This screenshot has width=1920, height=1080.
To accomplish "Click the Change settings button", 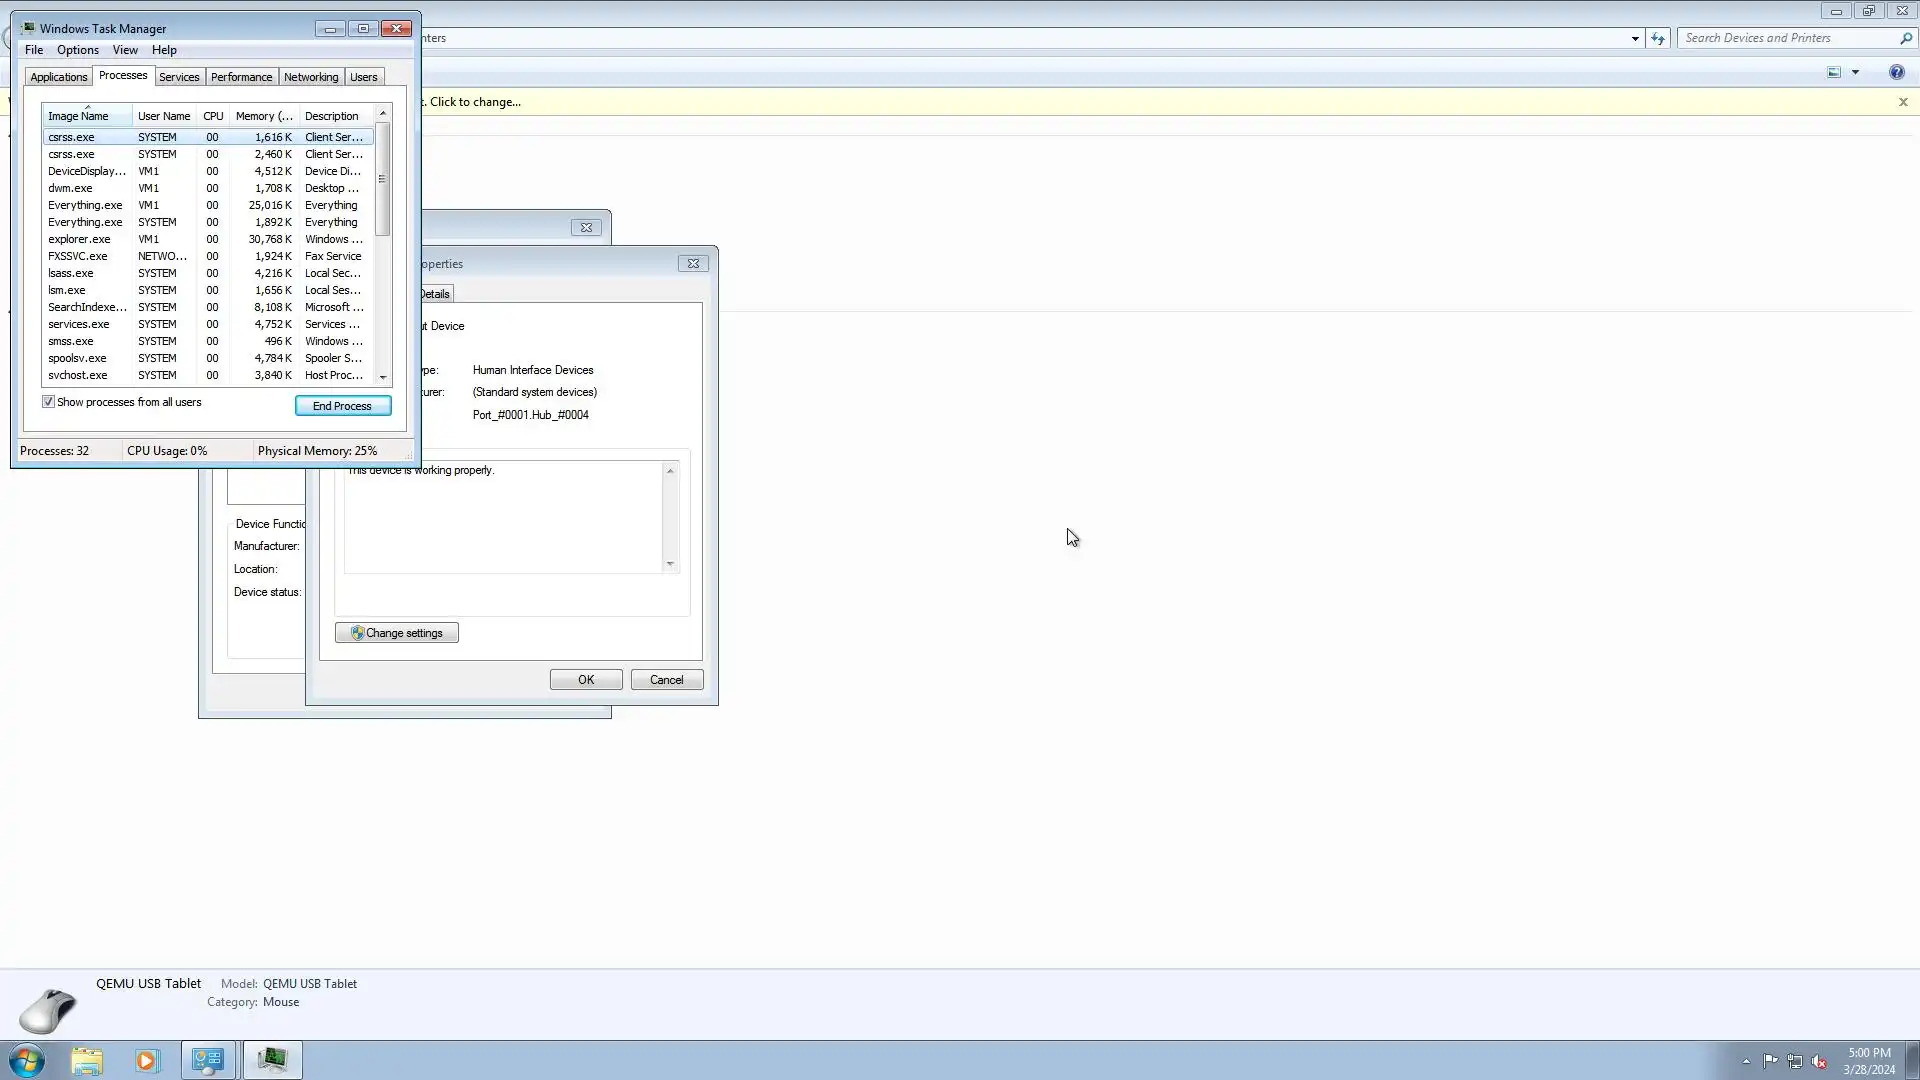I will pyautogui.click(x=397, y=633).
